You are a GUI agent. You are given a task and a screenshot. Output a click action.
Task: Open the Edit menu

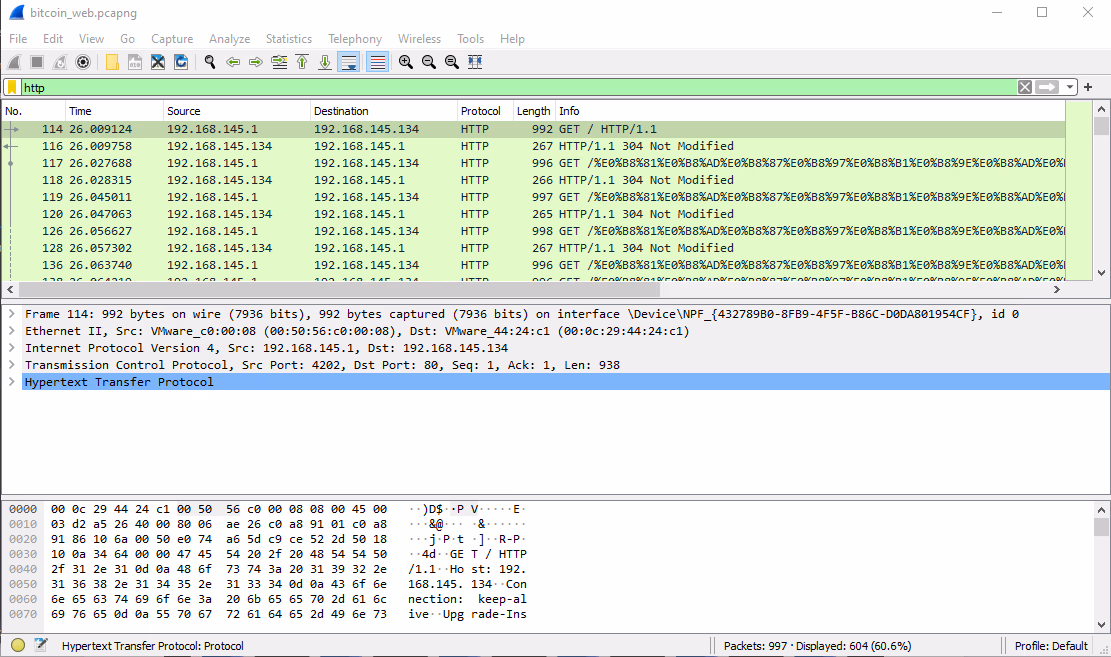[52, 39]
